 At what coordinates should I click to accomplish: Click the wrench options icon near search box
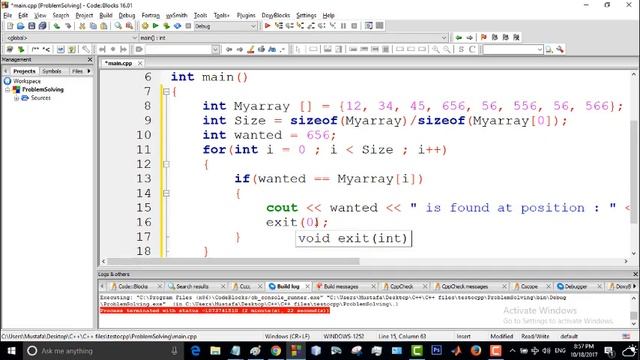point(560,49)
